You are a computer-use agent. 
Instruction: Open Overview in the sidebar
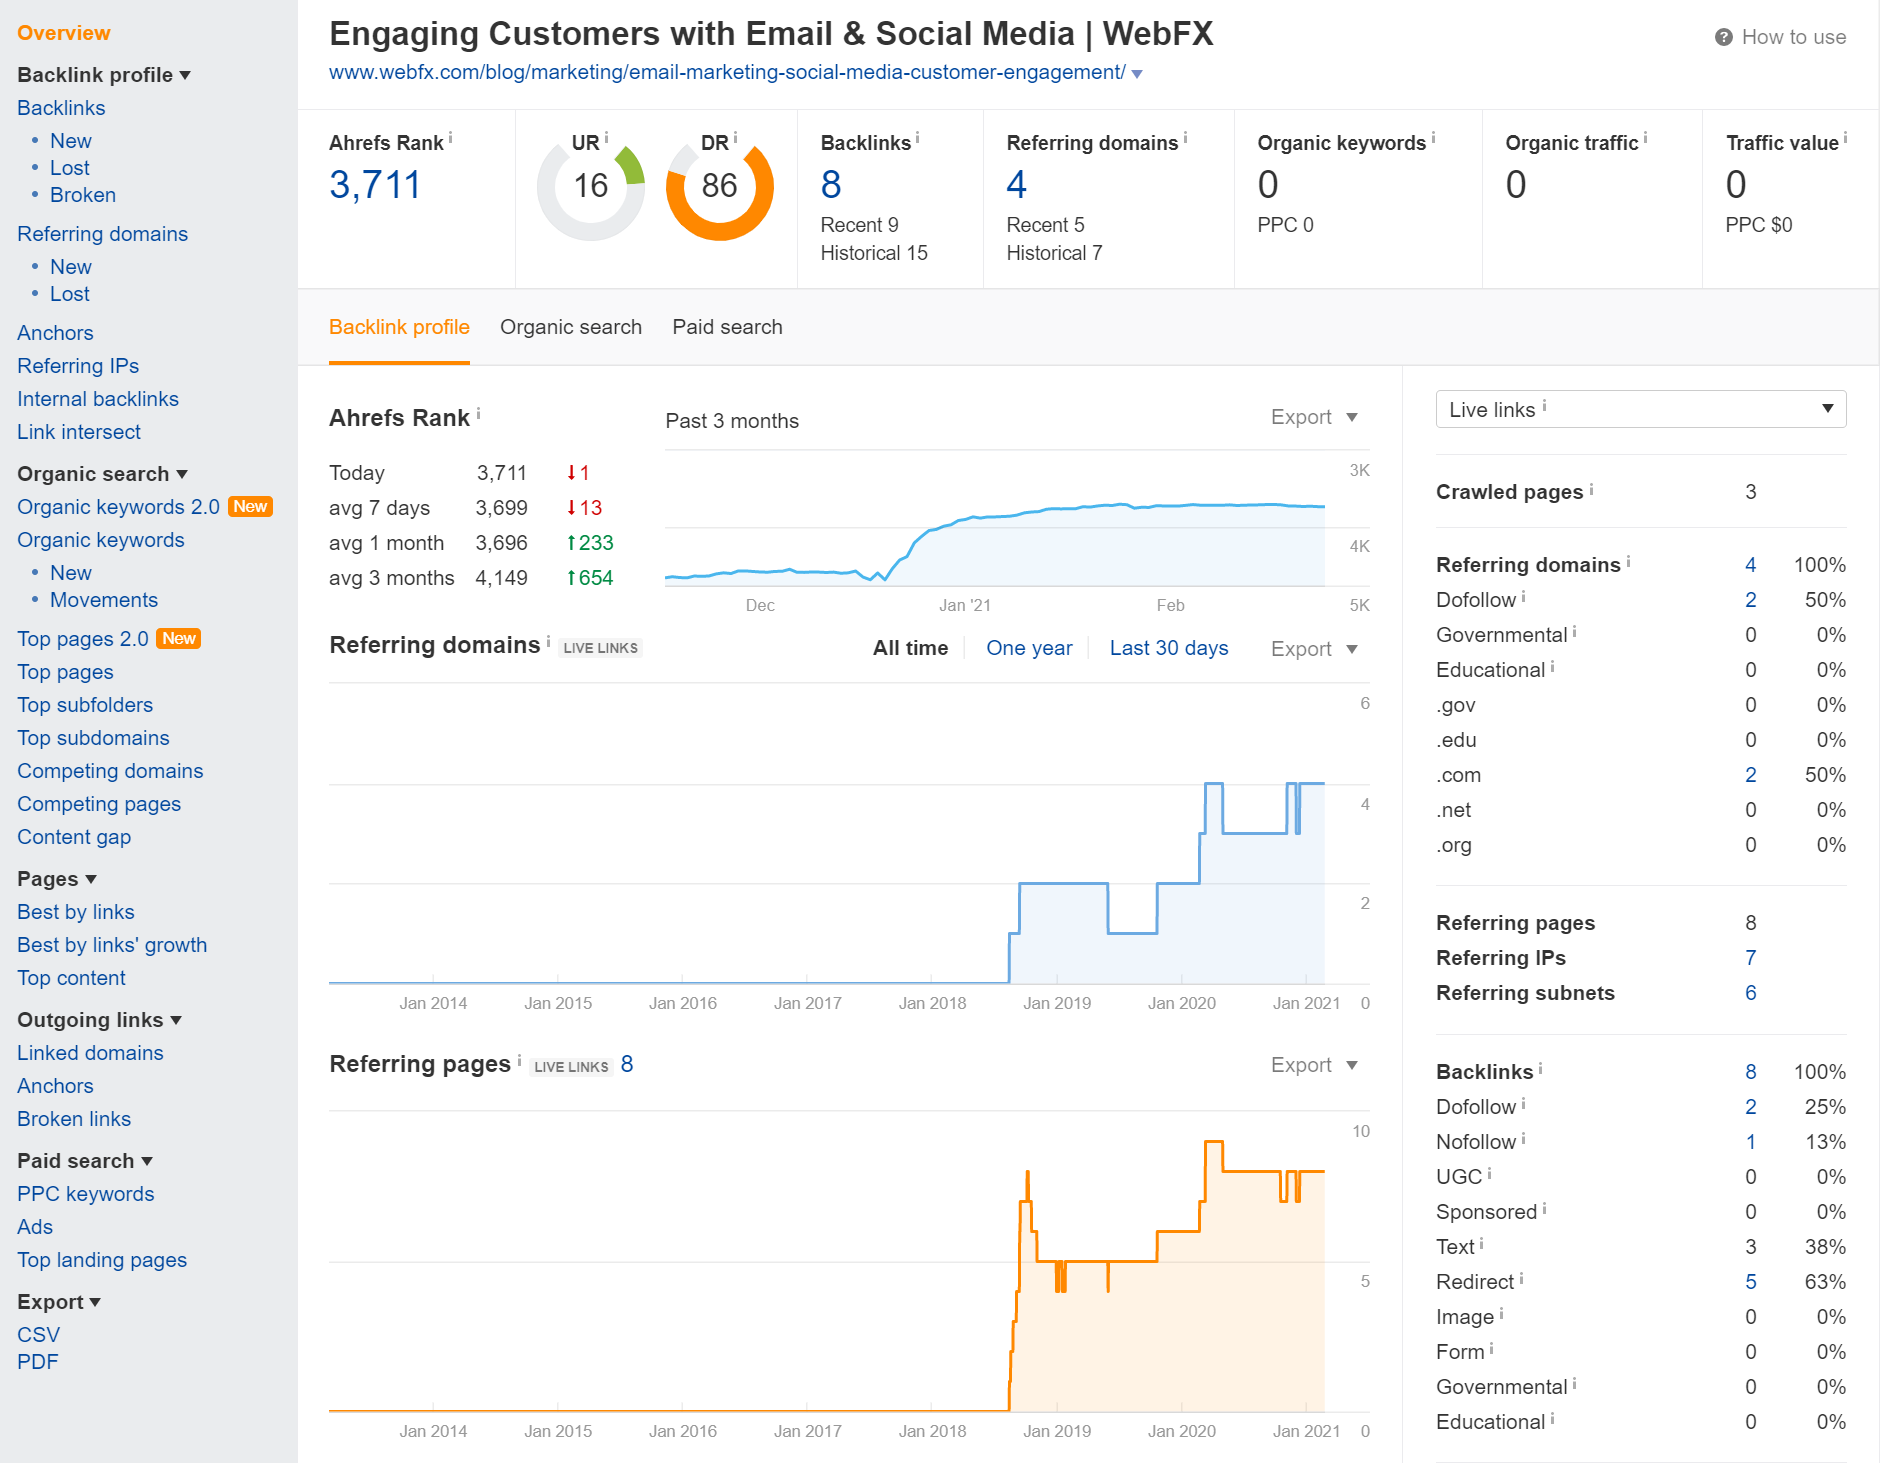point(63,33)
